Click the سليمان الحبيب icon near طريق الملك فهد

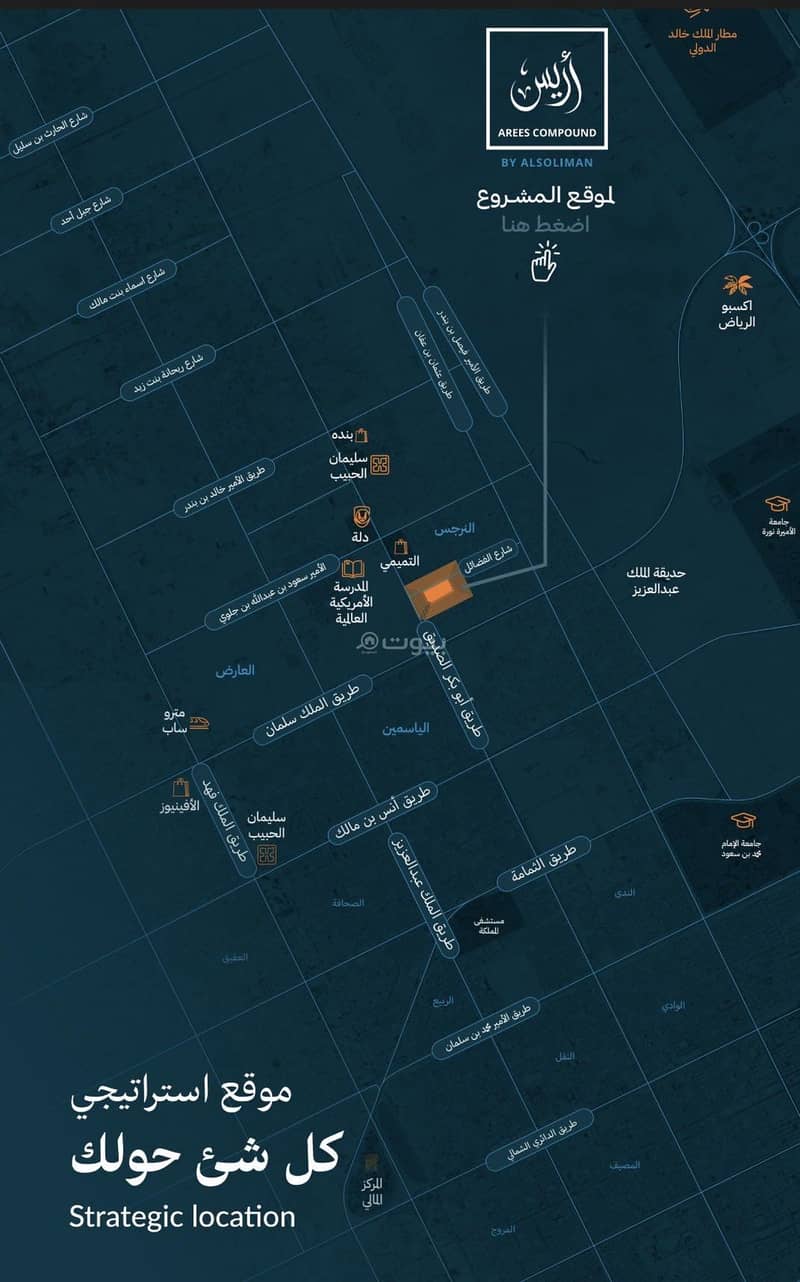266,854
